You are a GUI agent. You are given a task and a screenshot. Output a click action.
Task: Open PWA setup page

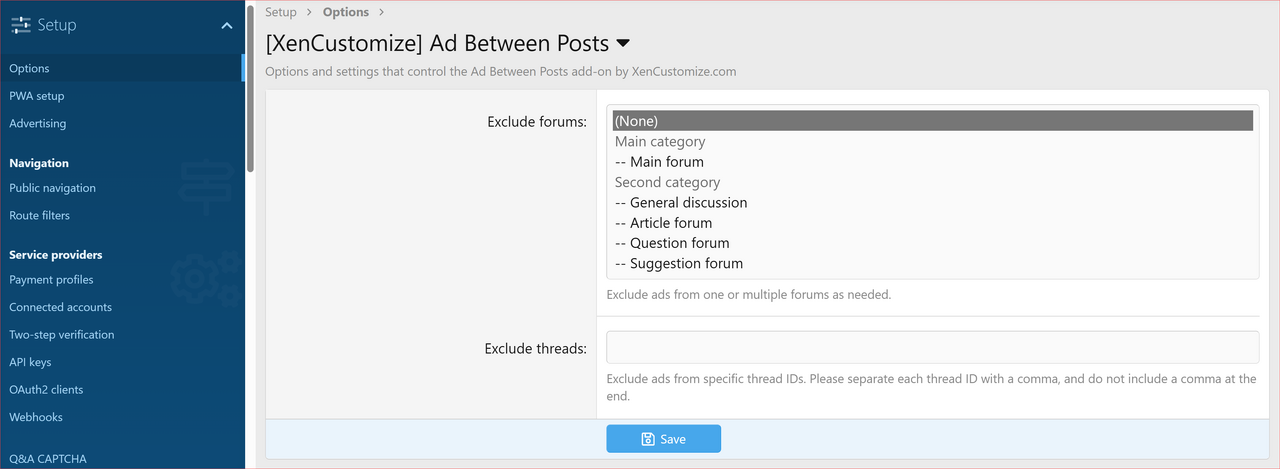click(x=37, y=96)
